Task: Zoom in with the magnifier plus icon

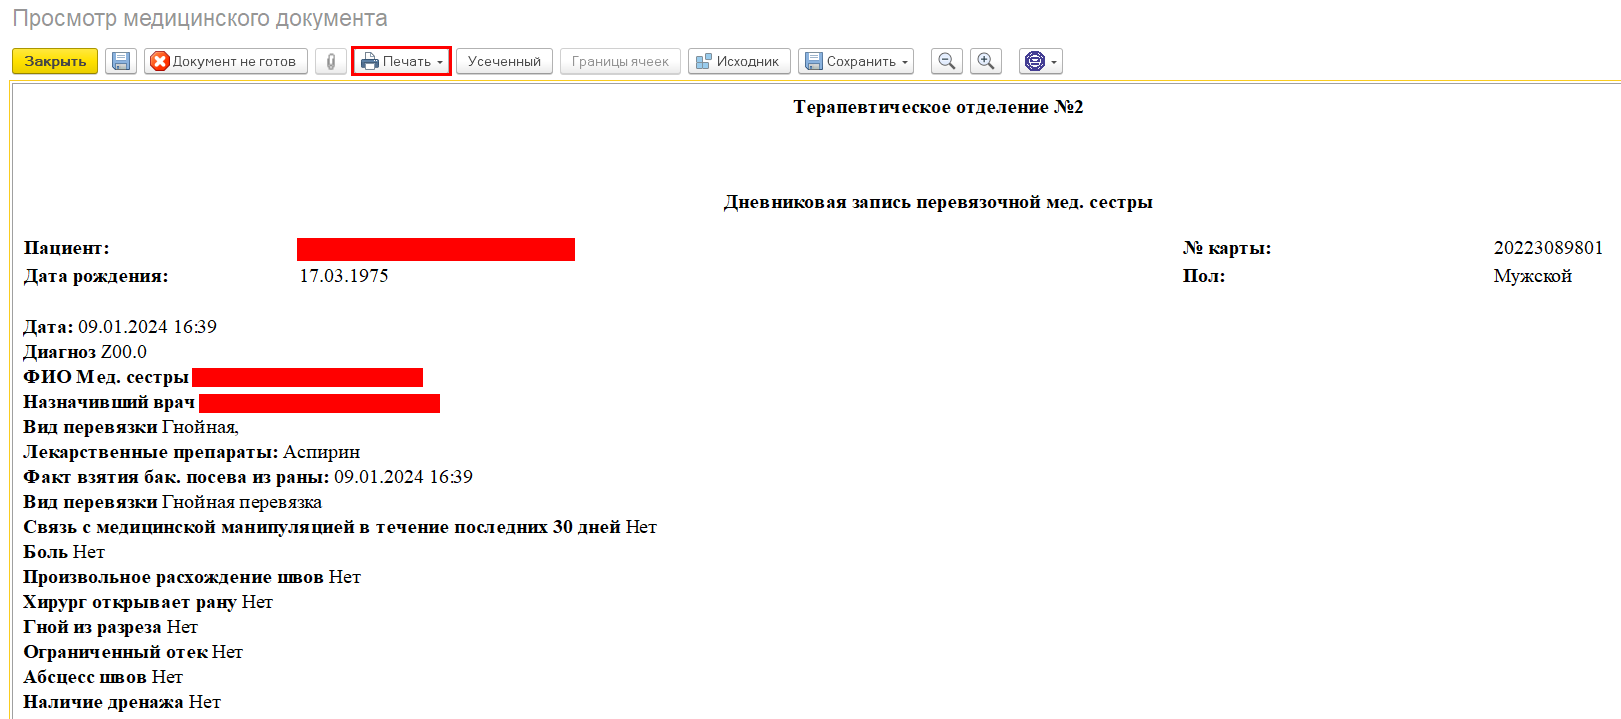Action: [985, 61]
